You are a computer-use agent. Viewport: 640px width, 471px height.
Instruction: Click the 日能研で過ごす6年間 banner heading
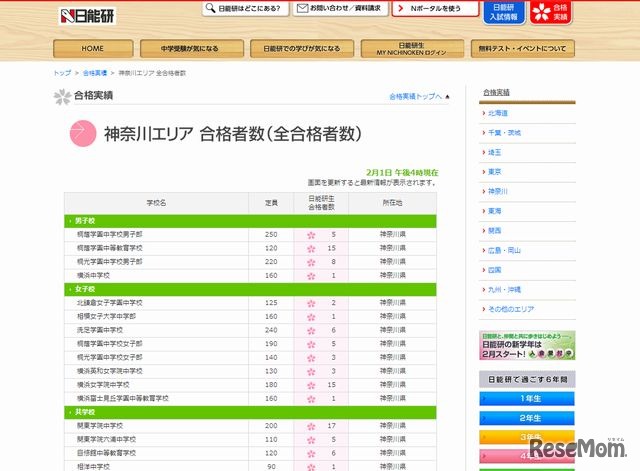point(527,379)
